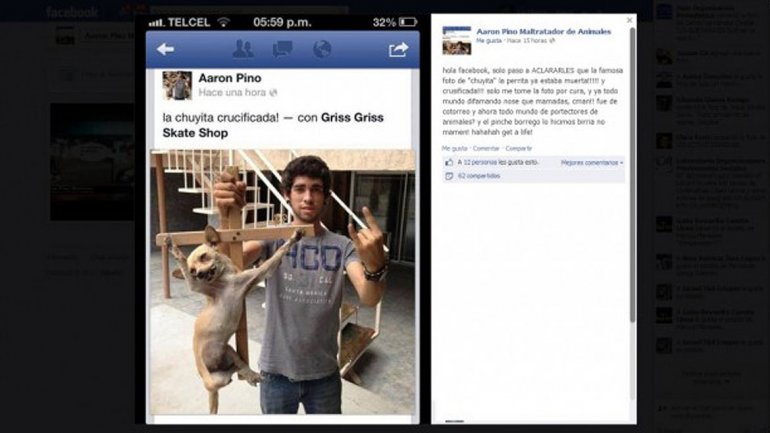770x433 pixels.
Task: Open the Aaron Pino Maltratador de Animales page
Action: click(x=544, y=31)
